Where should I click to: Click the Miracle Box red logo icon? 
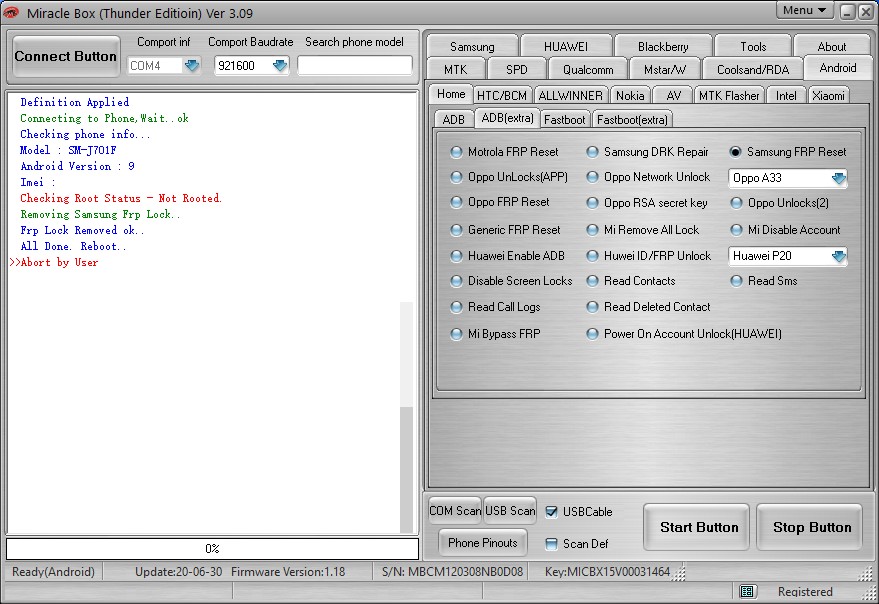click(11, 12)
